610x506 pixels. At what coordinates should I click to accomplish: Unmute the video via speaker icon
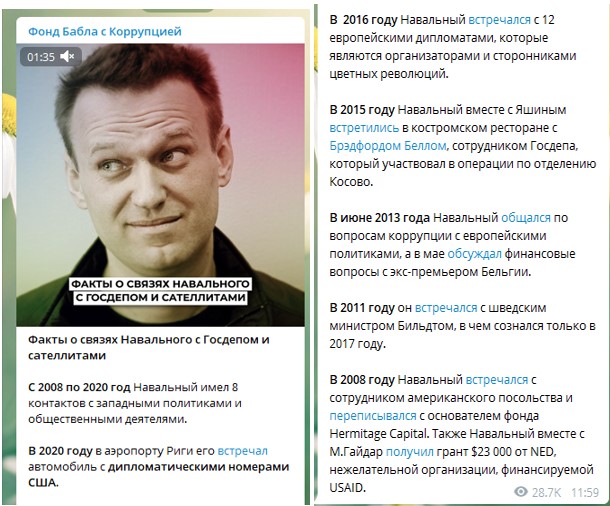[x=67, y=57]
